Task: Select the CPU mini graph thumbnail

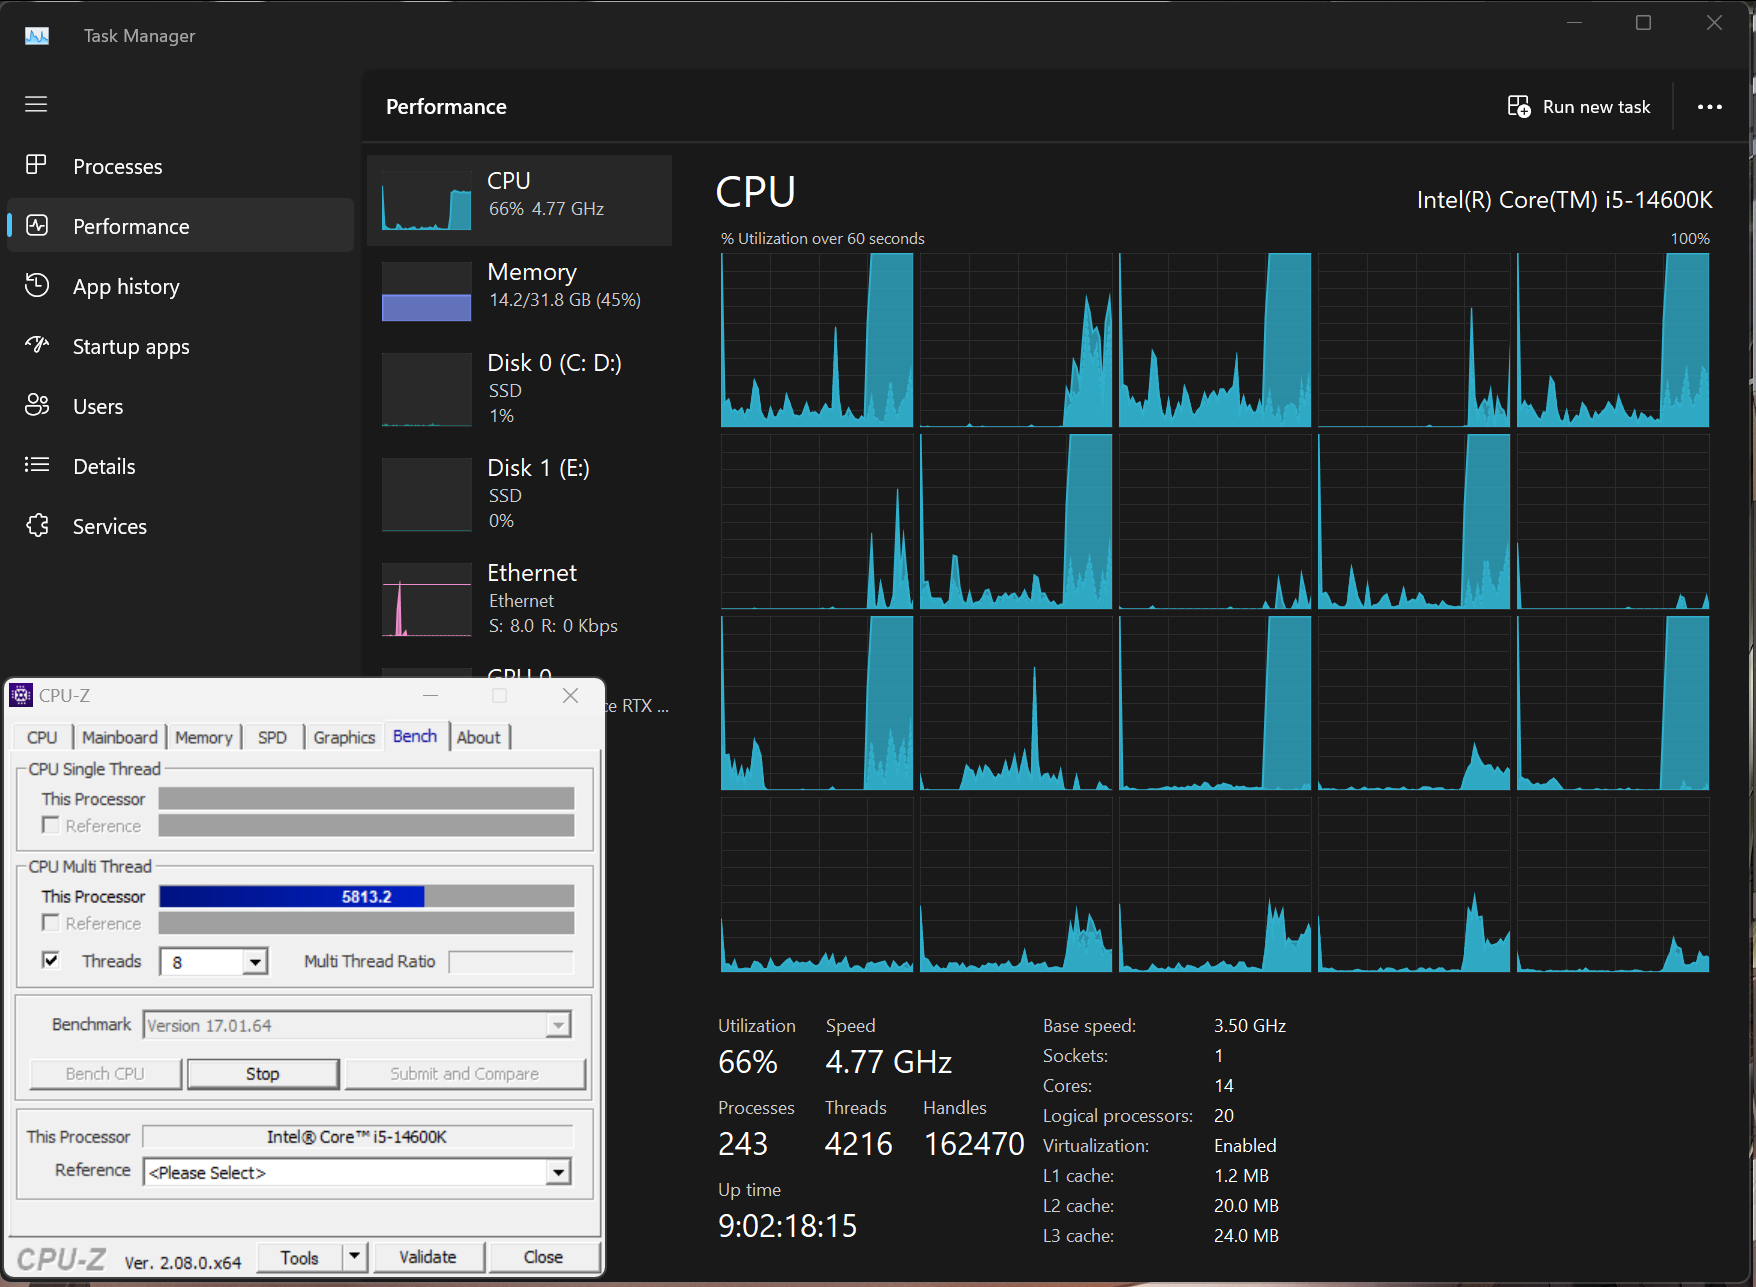Action: click(x=426, y=200)
